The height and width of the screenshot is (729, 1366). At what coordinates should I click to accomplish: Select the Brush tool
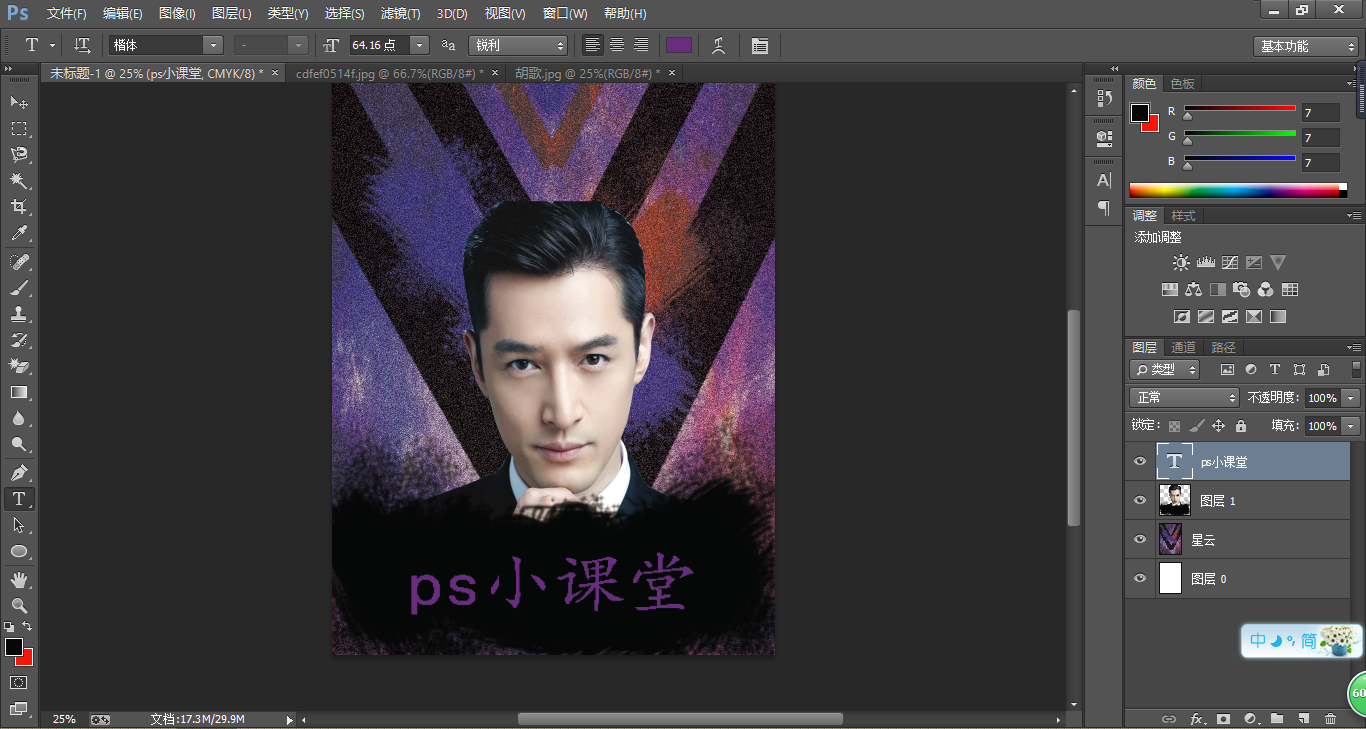pyautogui.click(x=19, y=288)
